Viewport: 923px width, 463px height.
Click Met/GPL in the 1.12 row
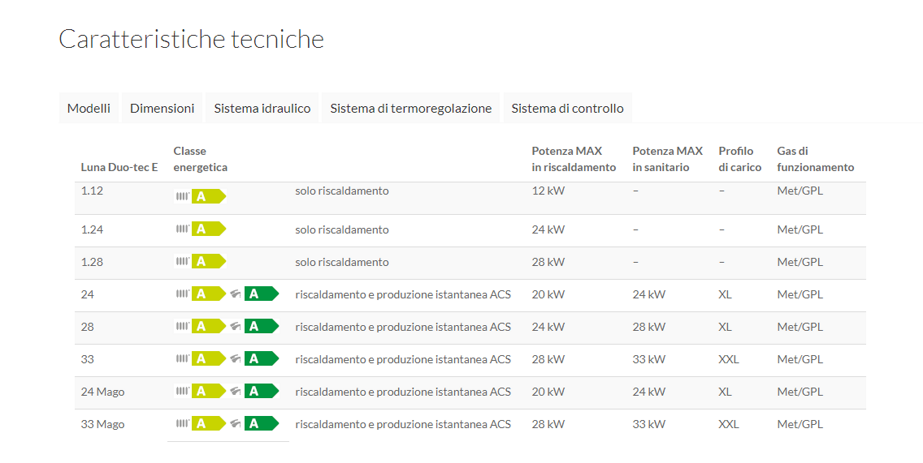[x=799, y=191]
